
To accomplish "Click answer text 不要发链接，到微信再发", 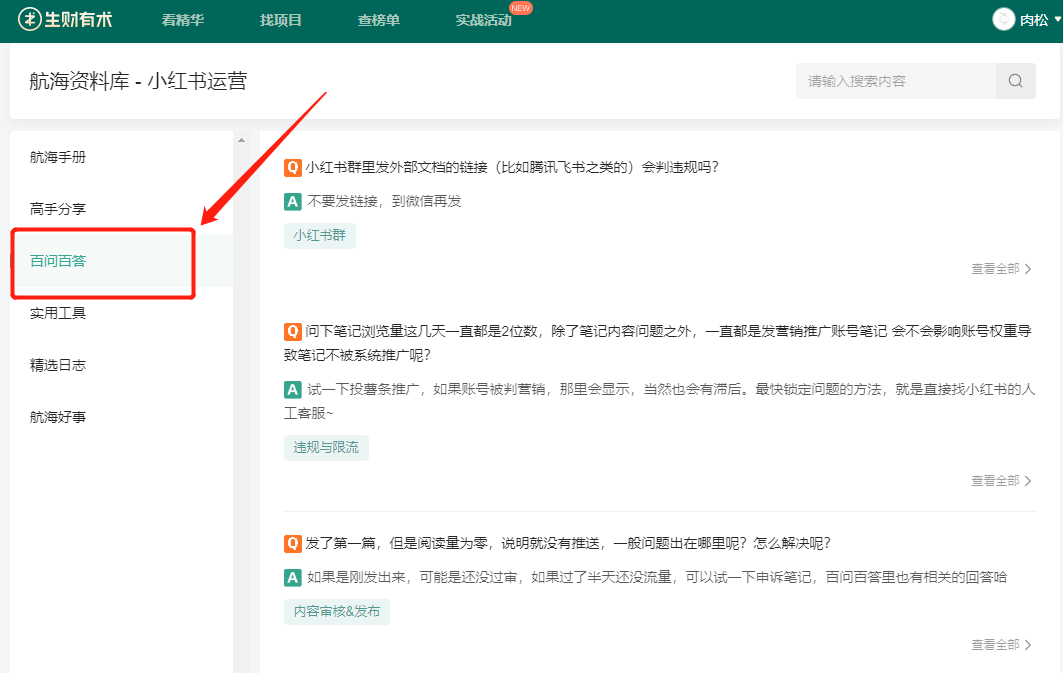I will tap(384, 201).
